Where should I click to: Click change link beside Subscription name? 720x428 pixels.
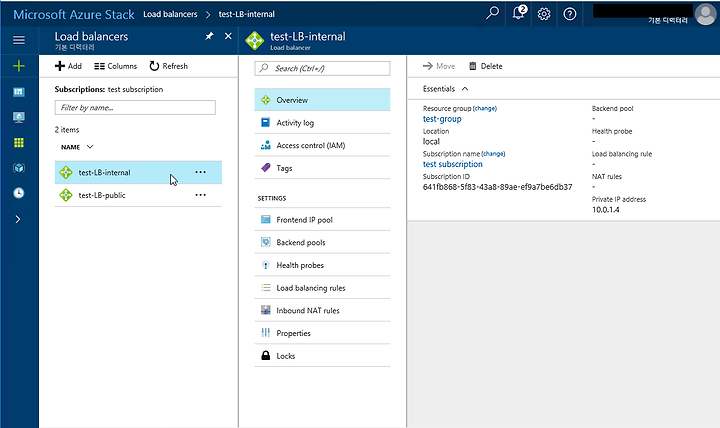tap(493, 154)
